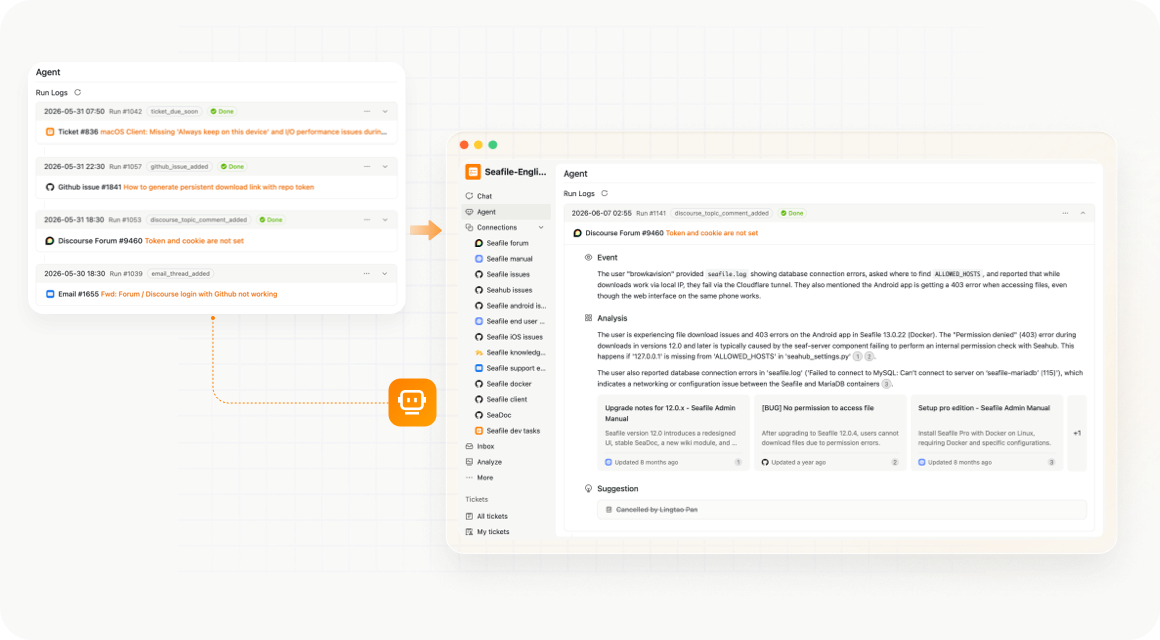Open 'Setup pro edition' reference card
1160x640 pixels.
pos(987,433)
